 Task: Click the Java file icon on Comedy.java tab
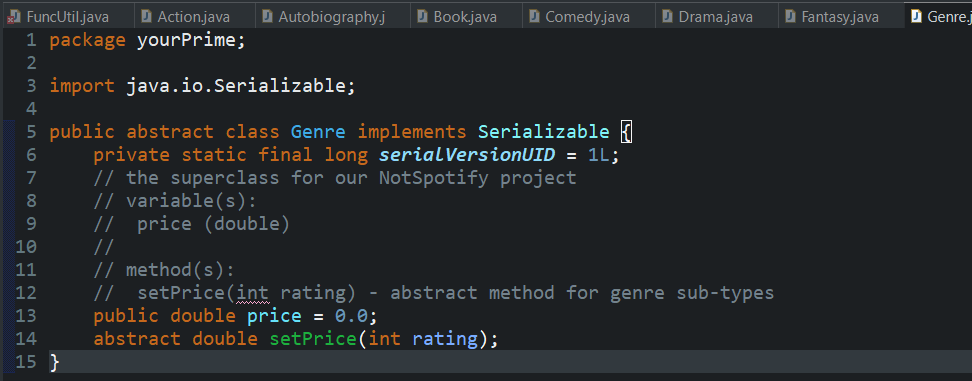[534, 17]
